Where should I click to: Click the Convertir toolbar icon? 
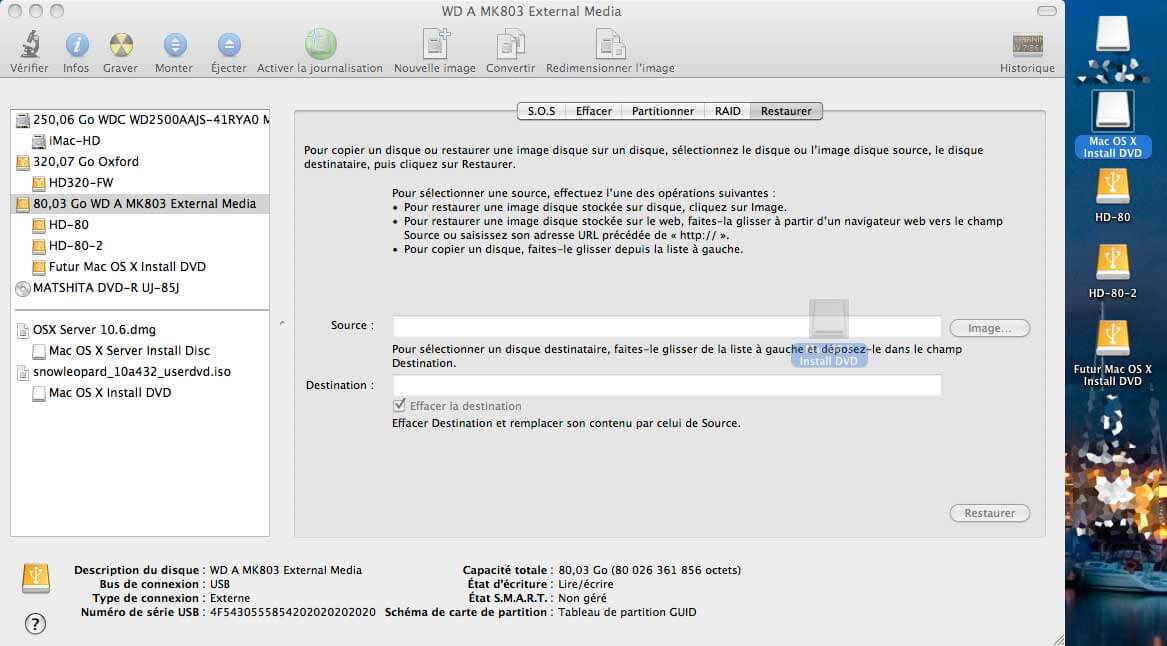click(510, 45)
